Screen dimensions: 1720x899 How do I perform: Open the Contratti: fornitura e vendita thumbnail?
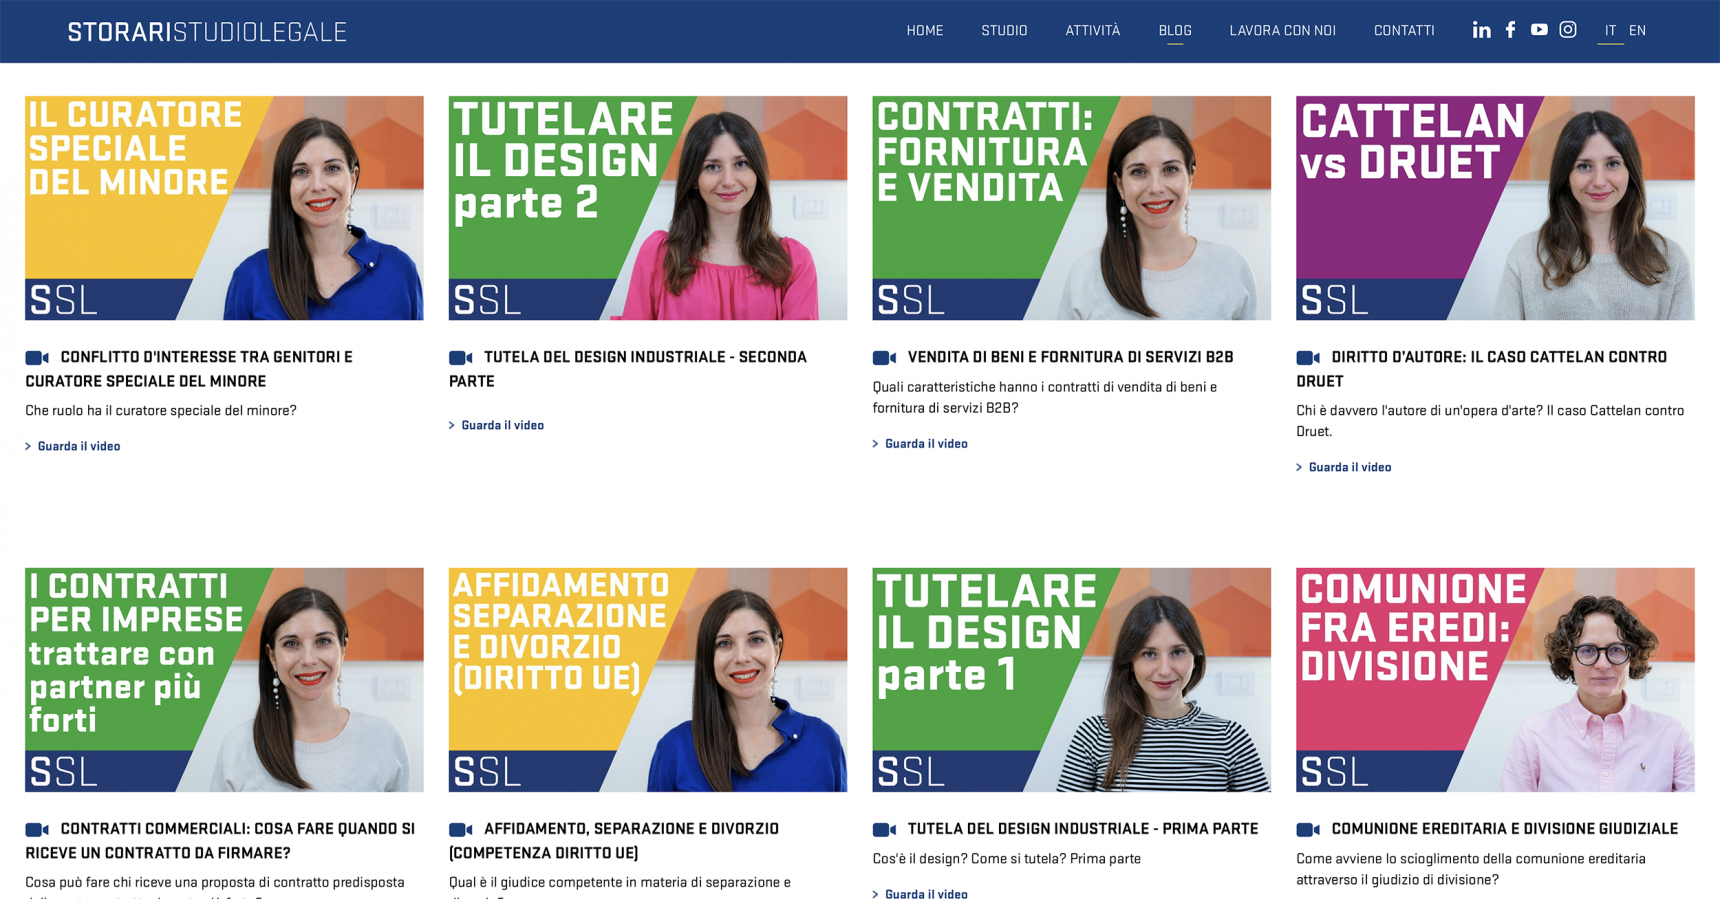[x=1071, y=208]
